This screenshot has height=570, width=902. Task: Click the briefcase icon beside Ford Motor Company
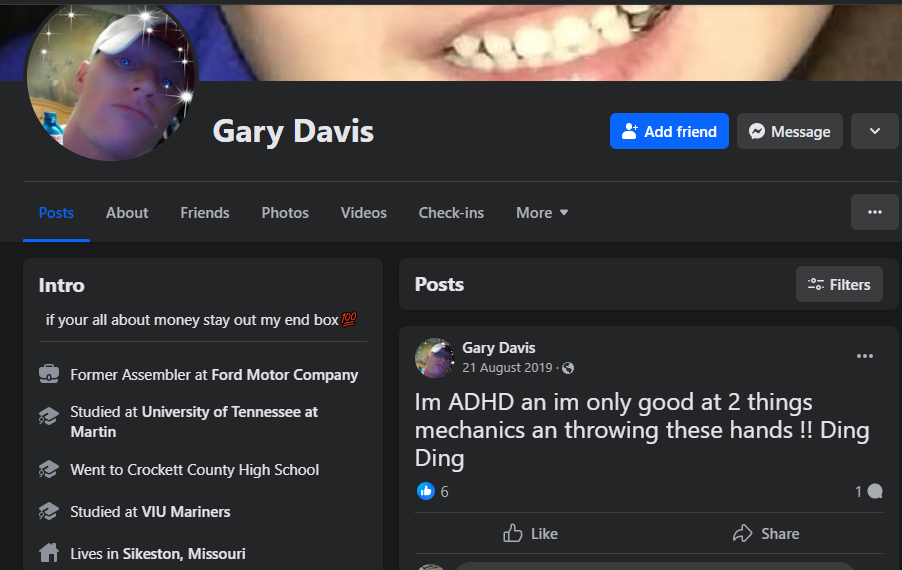[x=48, y=375]
